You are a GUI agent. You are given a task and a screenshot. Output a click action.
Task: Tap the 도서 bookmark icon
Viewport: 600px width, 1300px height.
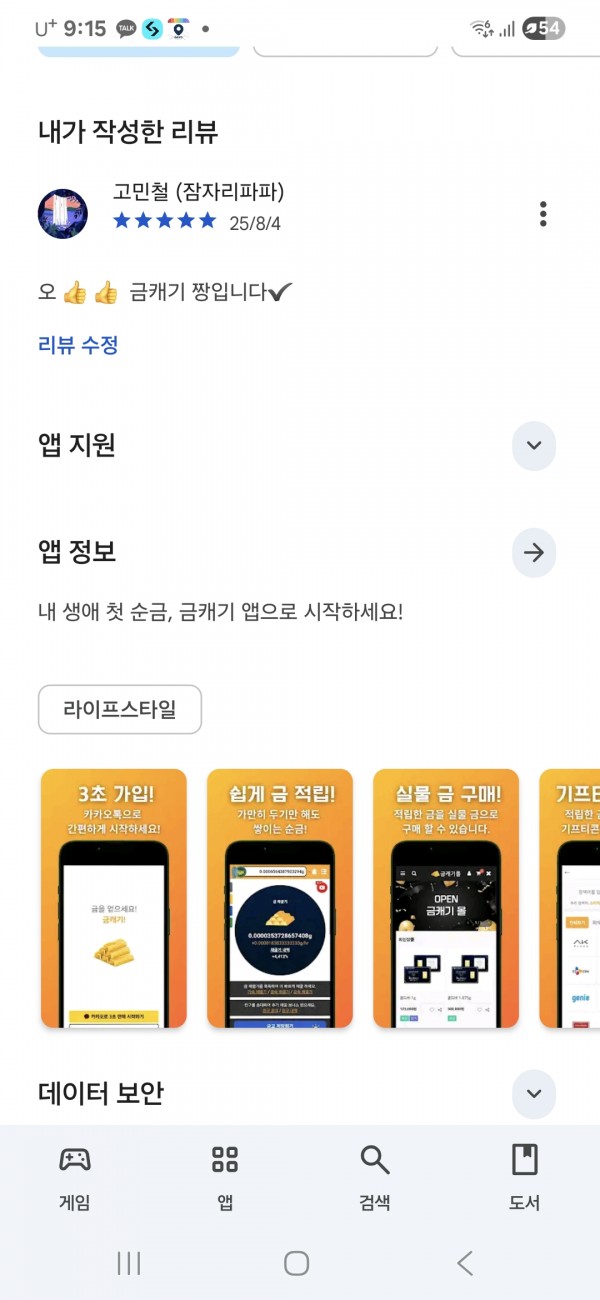(525, 1160)
